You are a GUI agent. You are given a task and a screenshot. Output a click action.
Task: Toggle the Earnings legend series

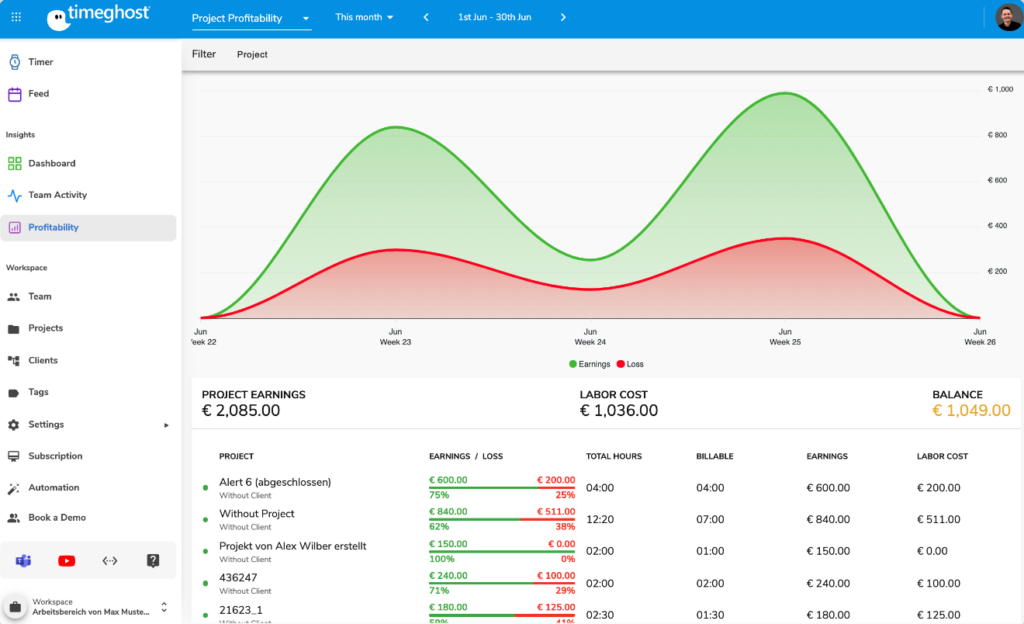click(x=589, y=364)
